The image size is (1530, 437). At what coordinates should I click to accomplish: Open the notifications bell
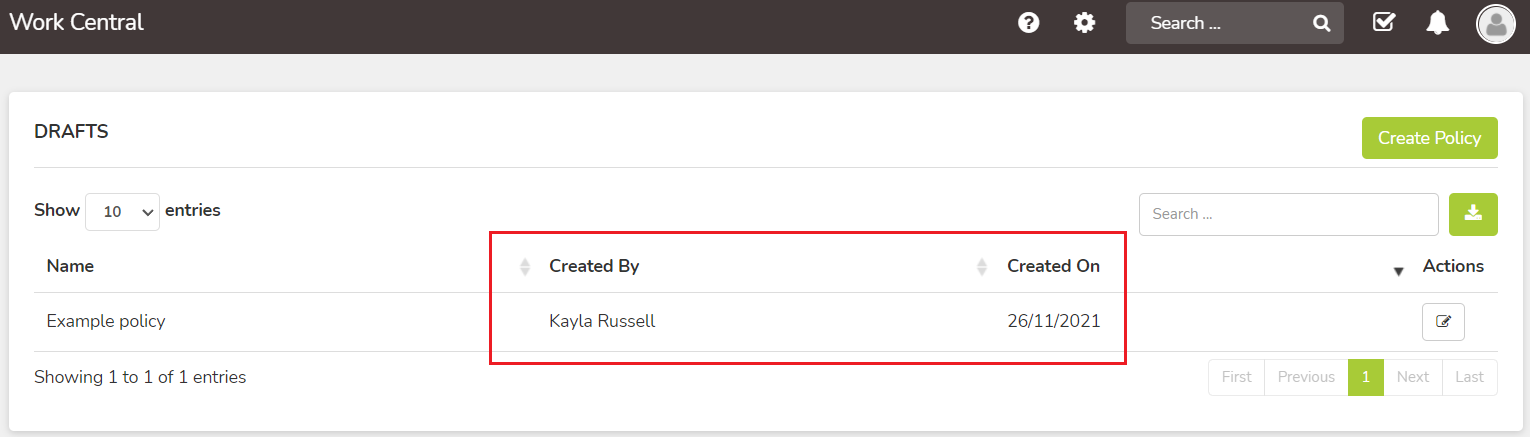pos(1438,23)
